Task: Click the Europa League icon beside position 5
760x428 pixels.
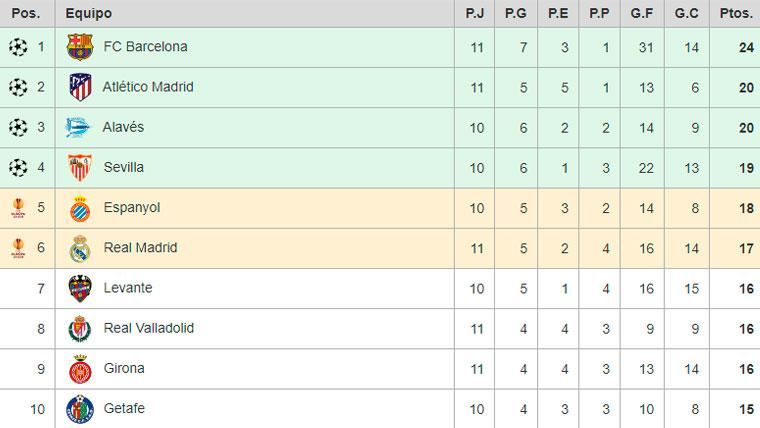Action: point(16,208)
